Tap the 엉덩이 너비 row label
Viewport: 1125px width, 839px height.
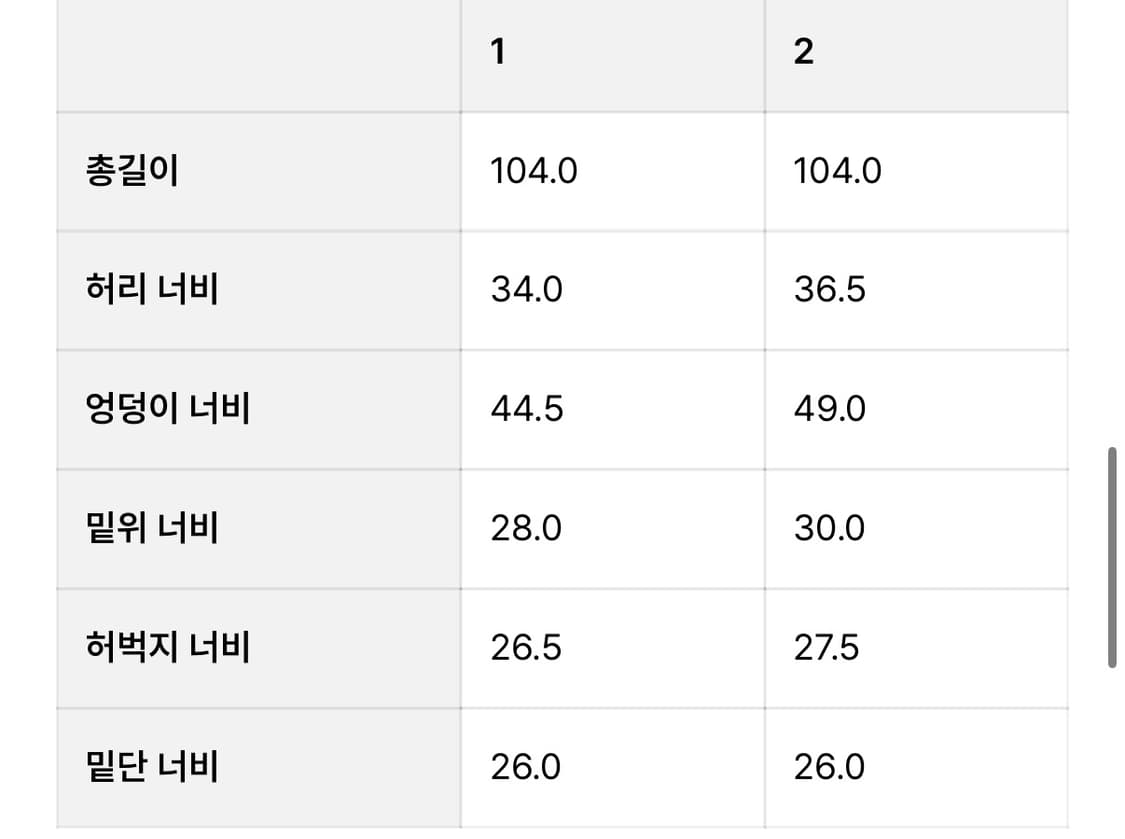tap(168, 409)
